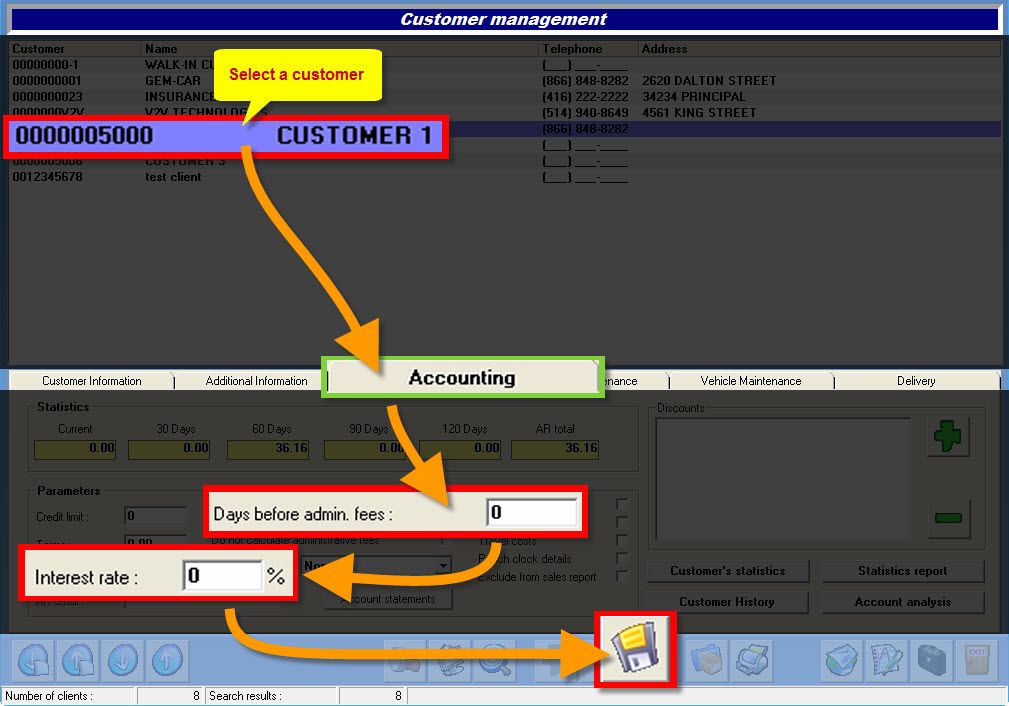Viewport: 1009px width, 706px height.
Task: Open the Delivery tab
Action: click(x=916, y=381)
